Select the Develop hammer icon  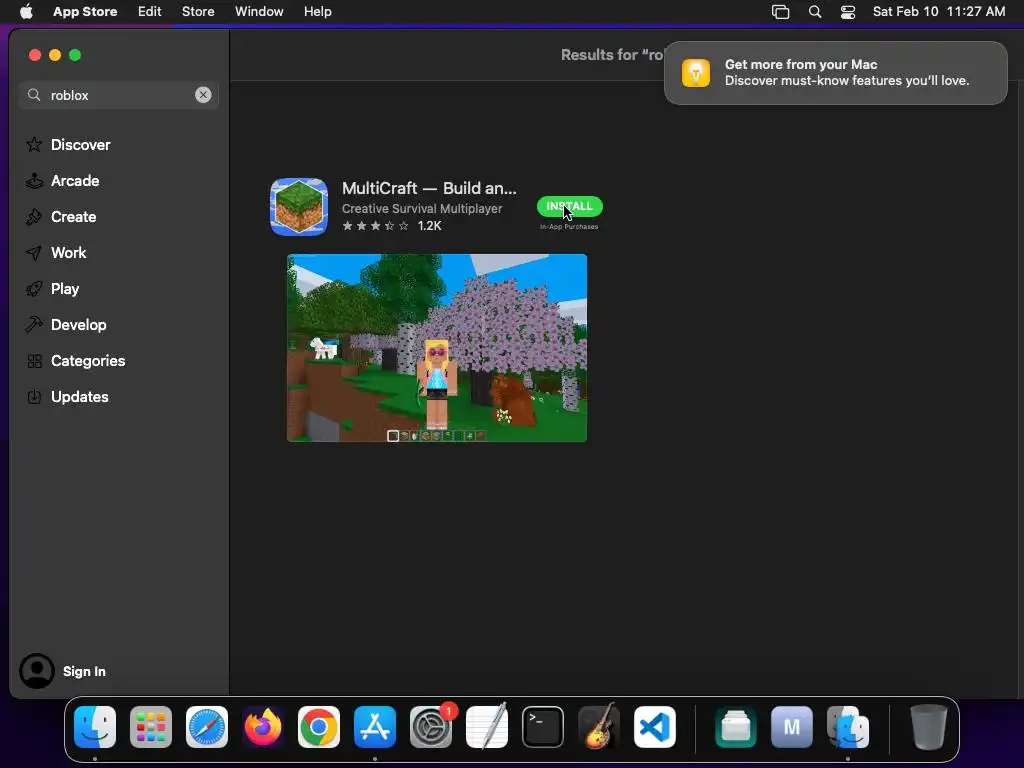(34, 325)
